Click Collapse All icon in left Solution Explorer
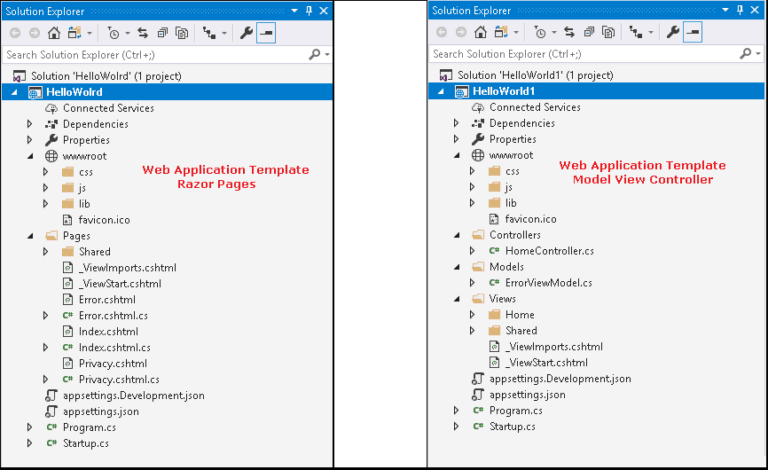This screenshot has width=768, height=470. (162, 33)
